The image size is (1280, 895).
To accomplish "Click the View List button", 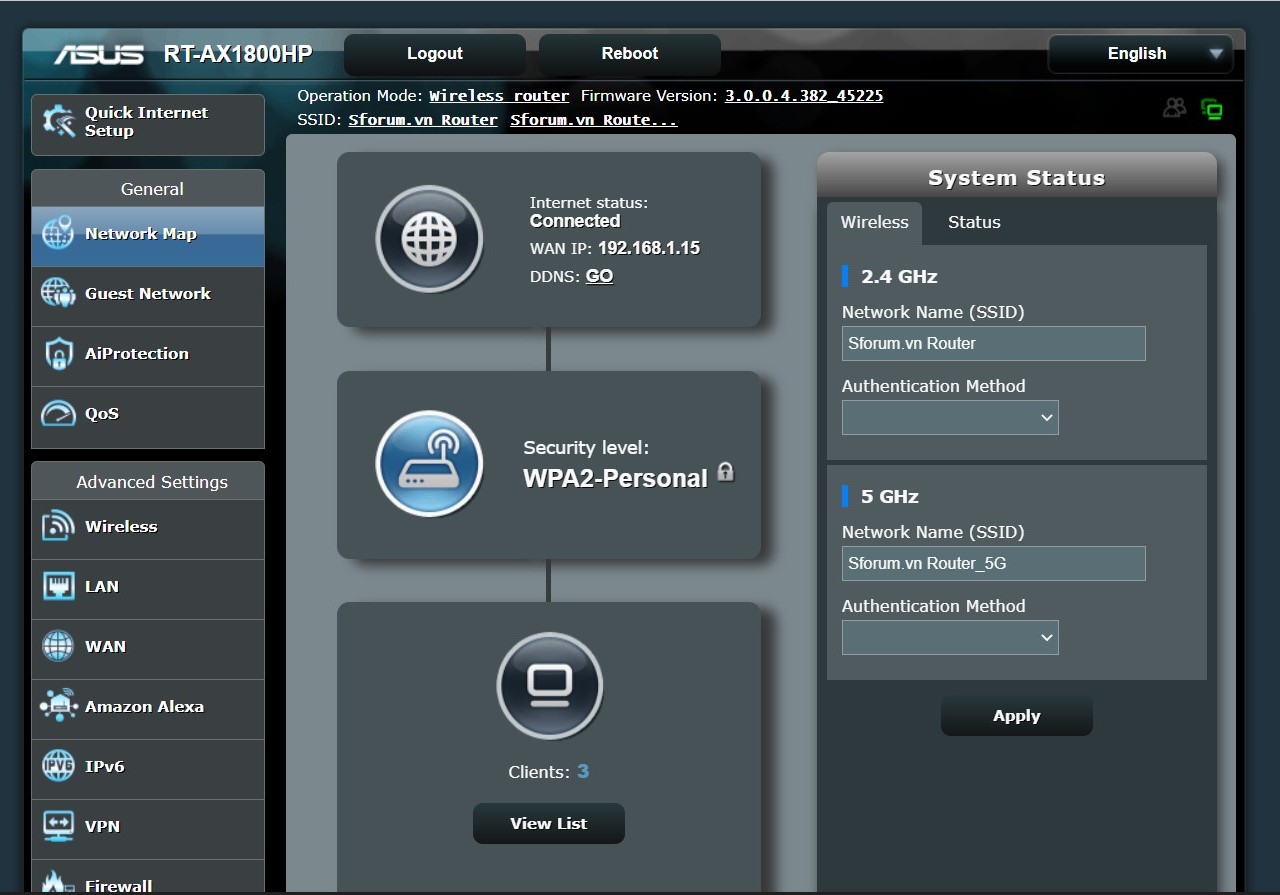I will point(549,824).
